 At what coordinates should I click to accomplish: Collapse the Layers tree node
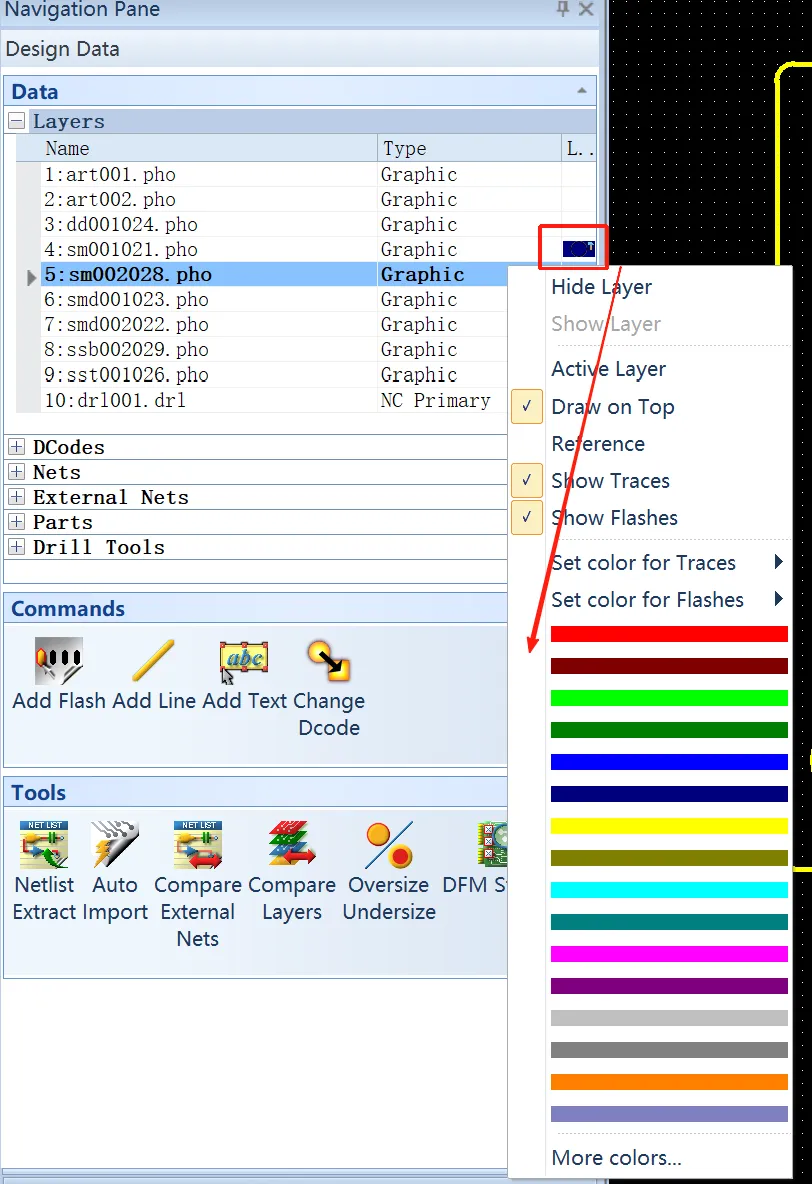pos(17,121)
